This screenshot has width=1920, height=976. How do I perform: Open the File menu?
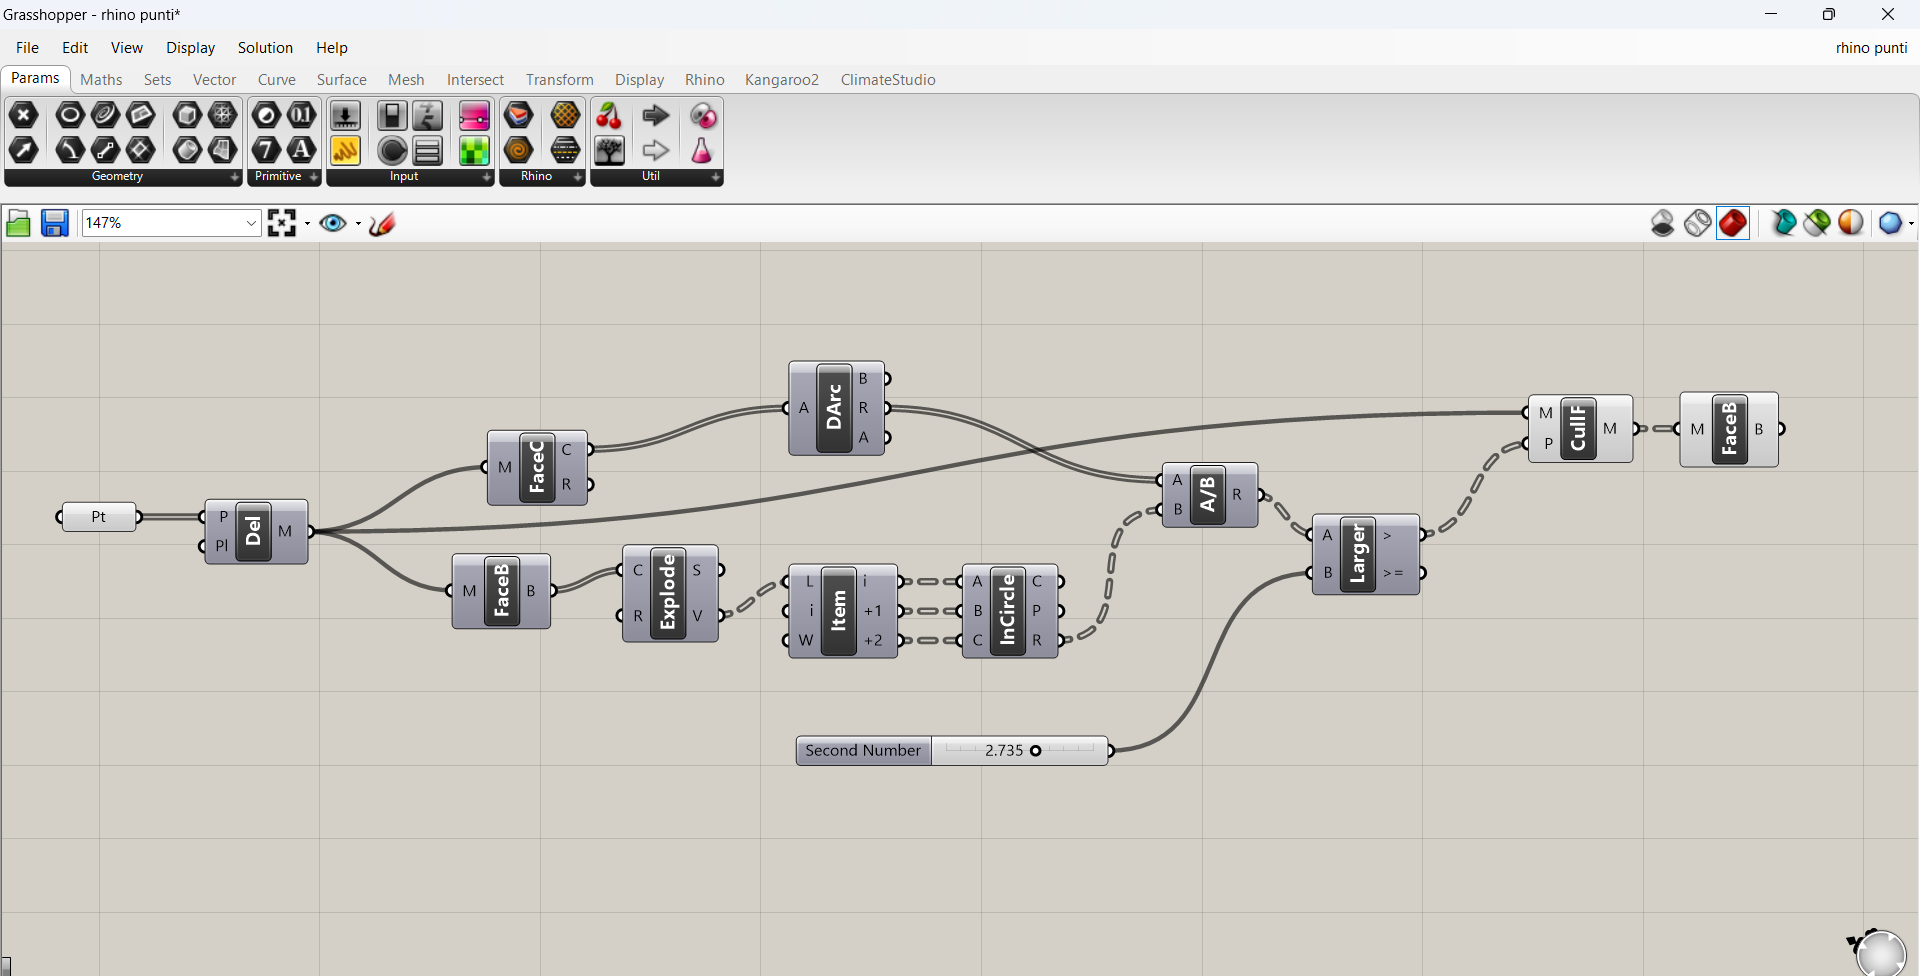[27, 48]
